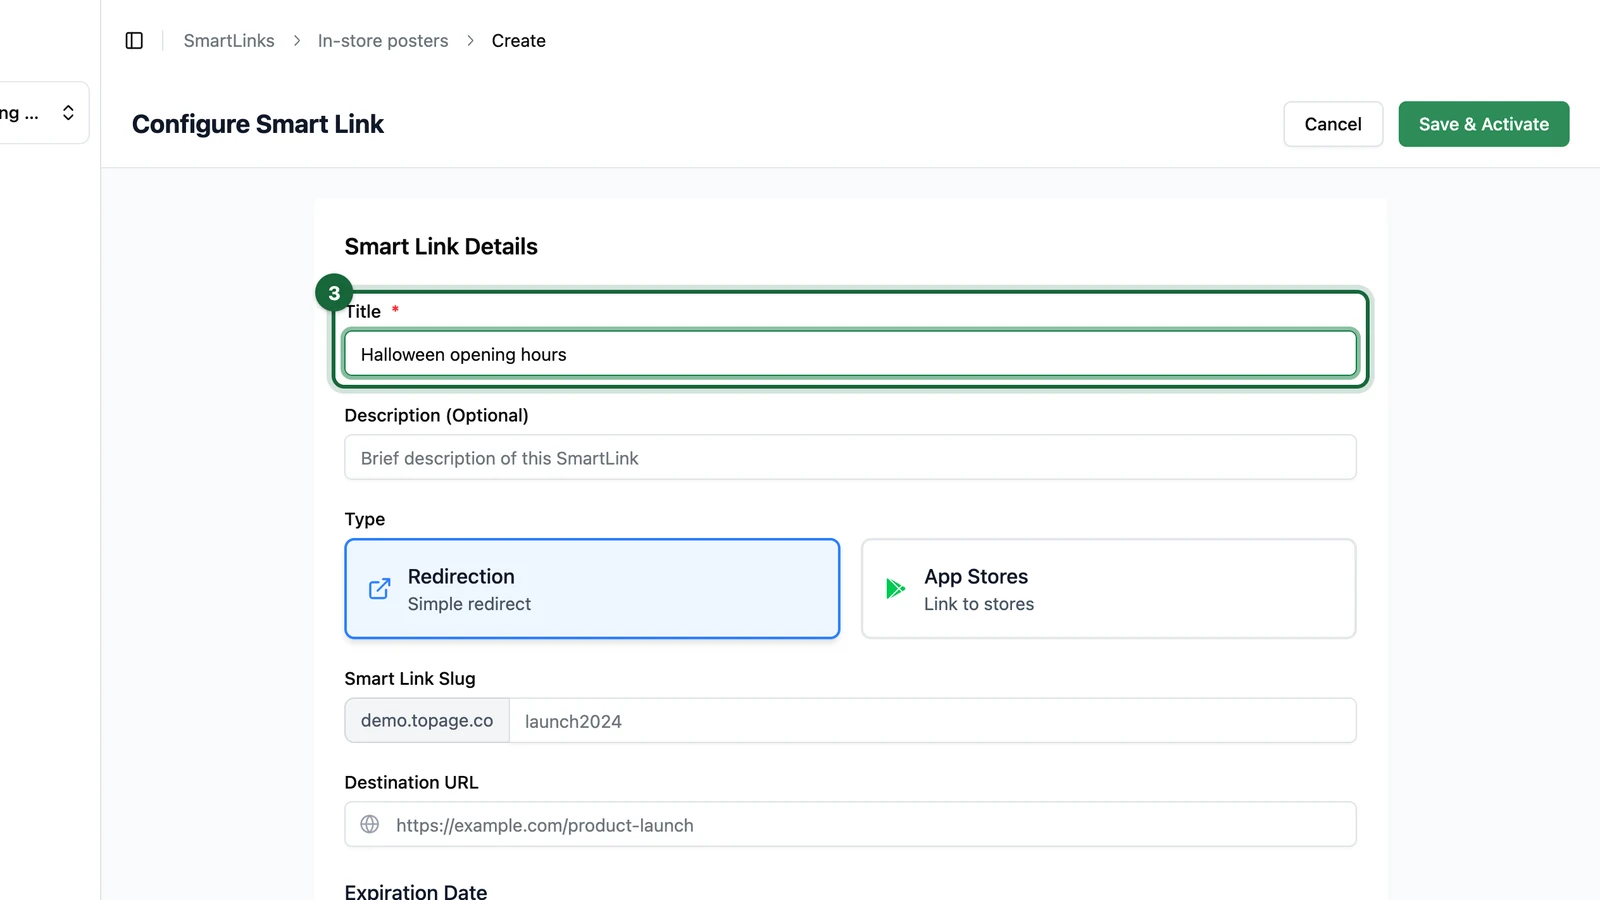1600x900 pixels.
Task: Click the 'demo.topage.co' domain prefix
Action: tap(427, 721)
